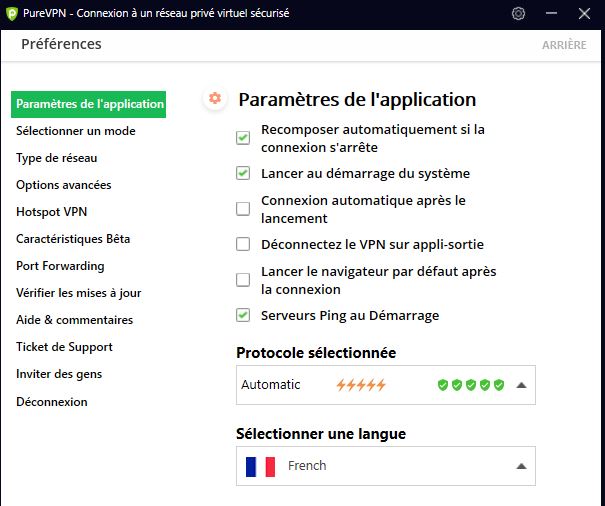Screen dimensions: 605x506
Task: Select Inviter des gens
Action: [x=59, y=374]
